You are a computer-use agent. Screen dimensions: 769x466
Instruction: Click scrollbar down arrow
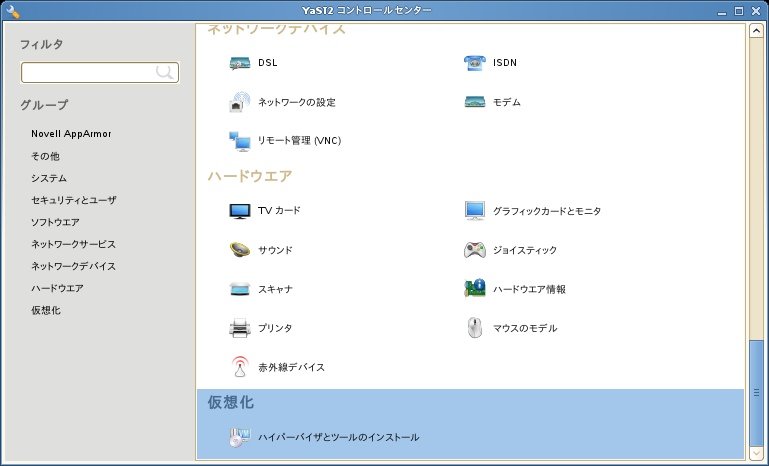click(756, 453)
